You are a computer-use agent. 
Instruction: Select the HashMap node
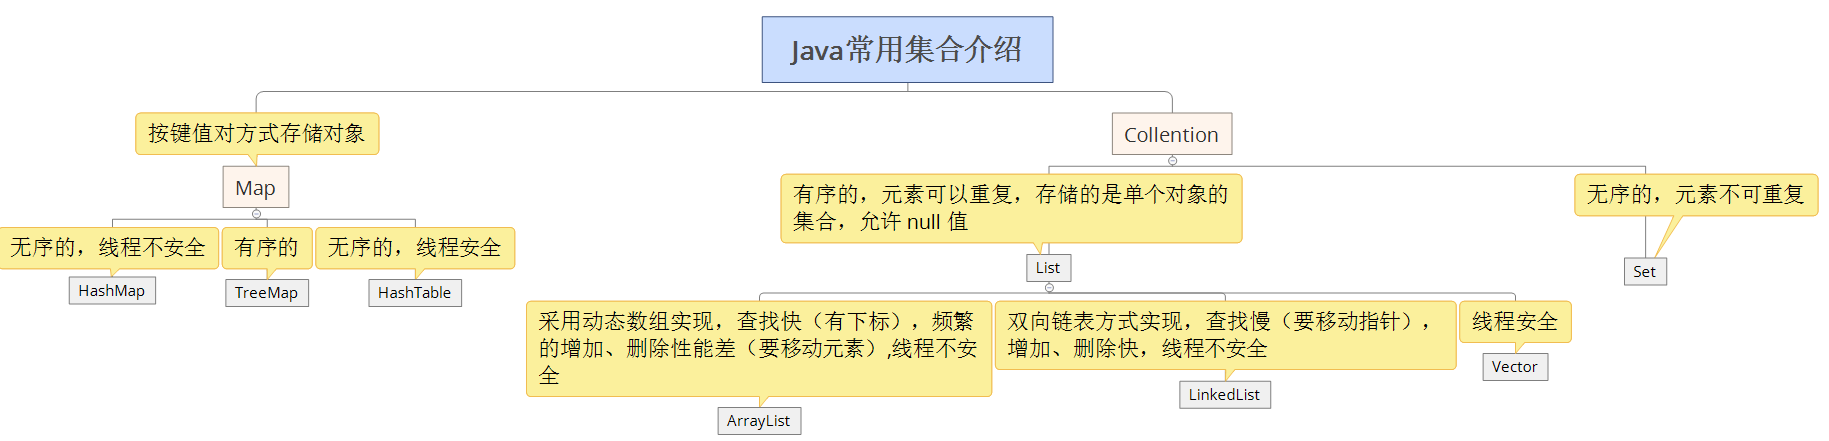pos(112,291)
